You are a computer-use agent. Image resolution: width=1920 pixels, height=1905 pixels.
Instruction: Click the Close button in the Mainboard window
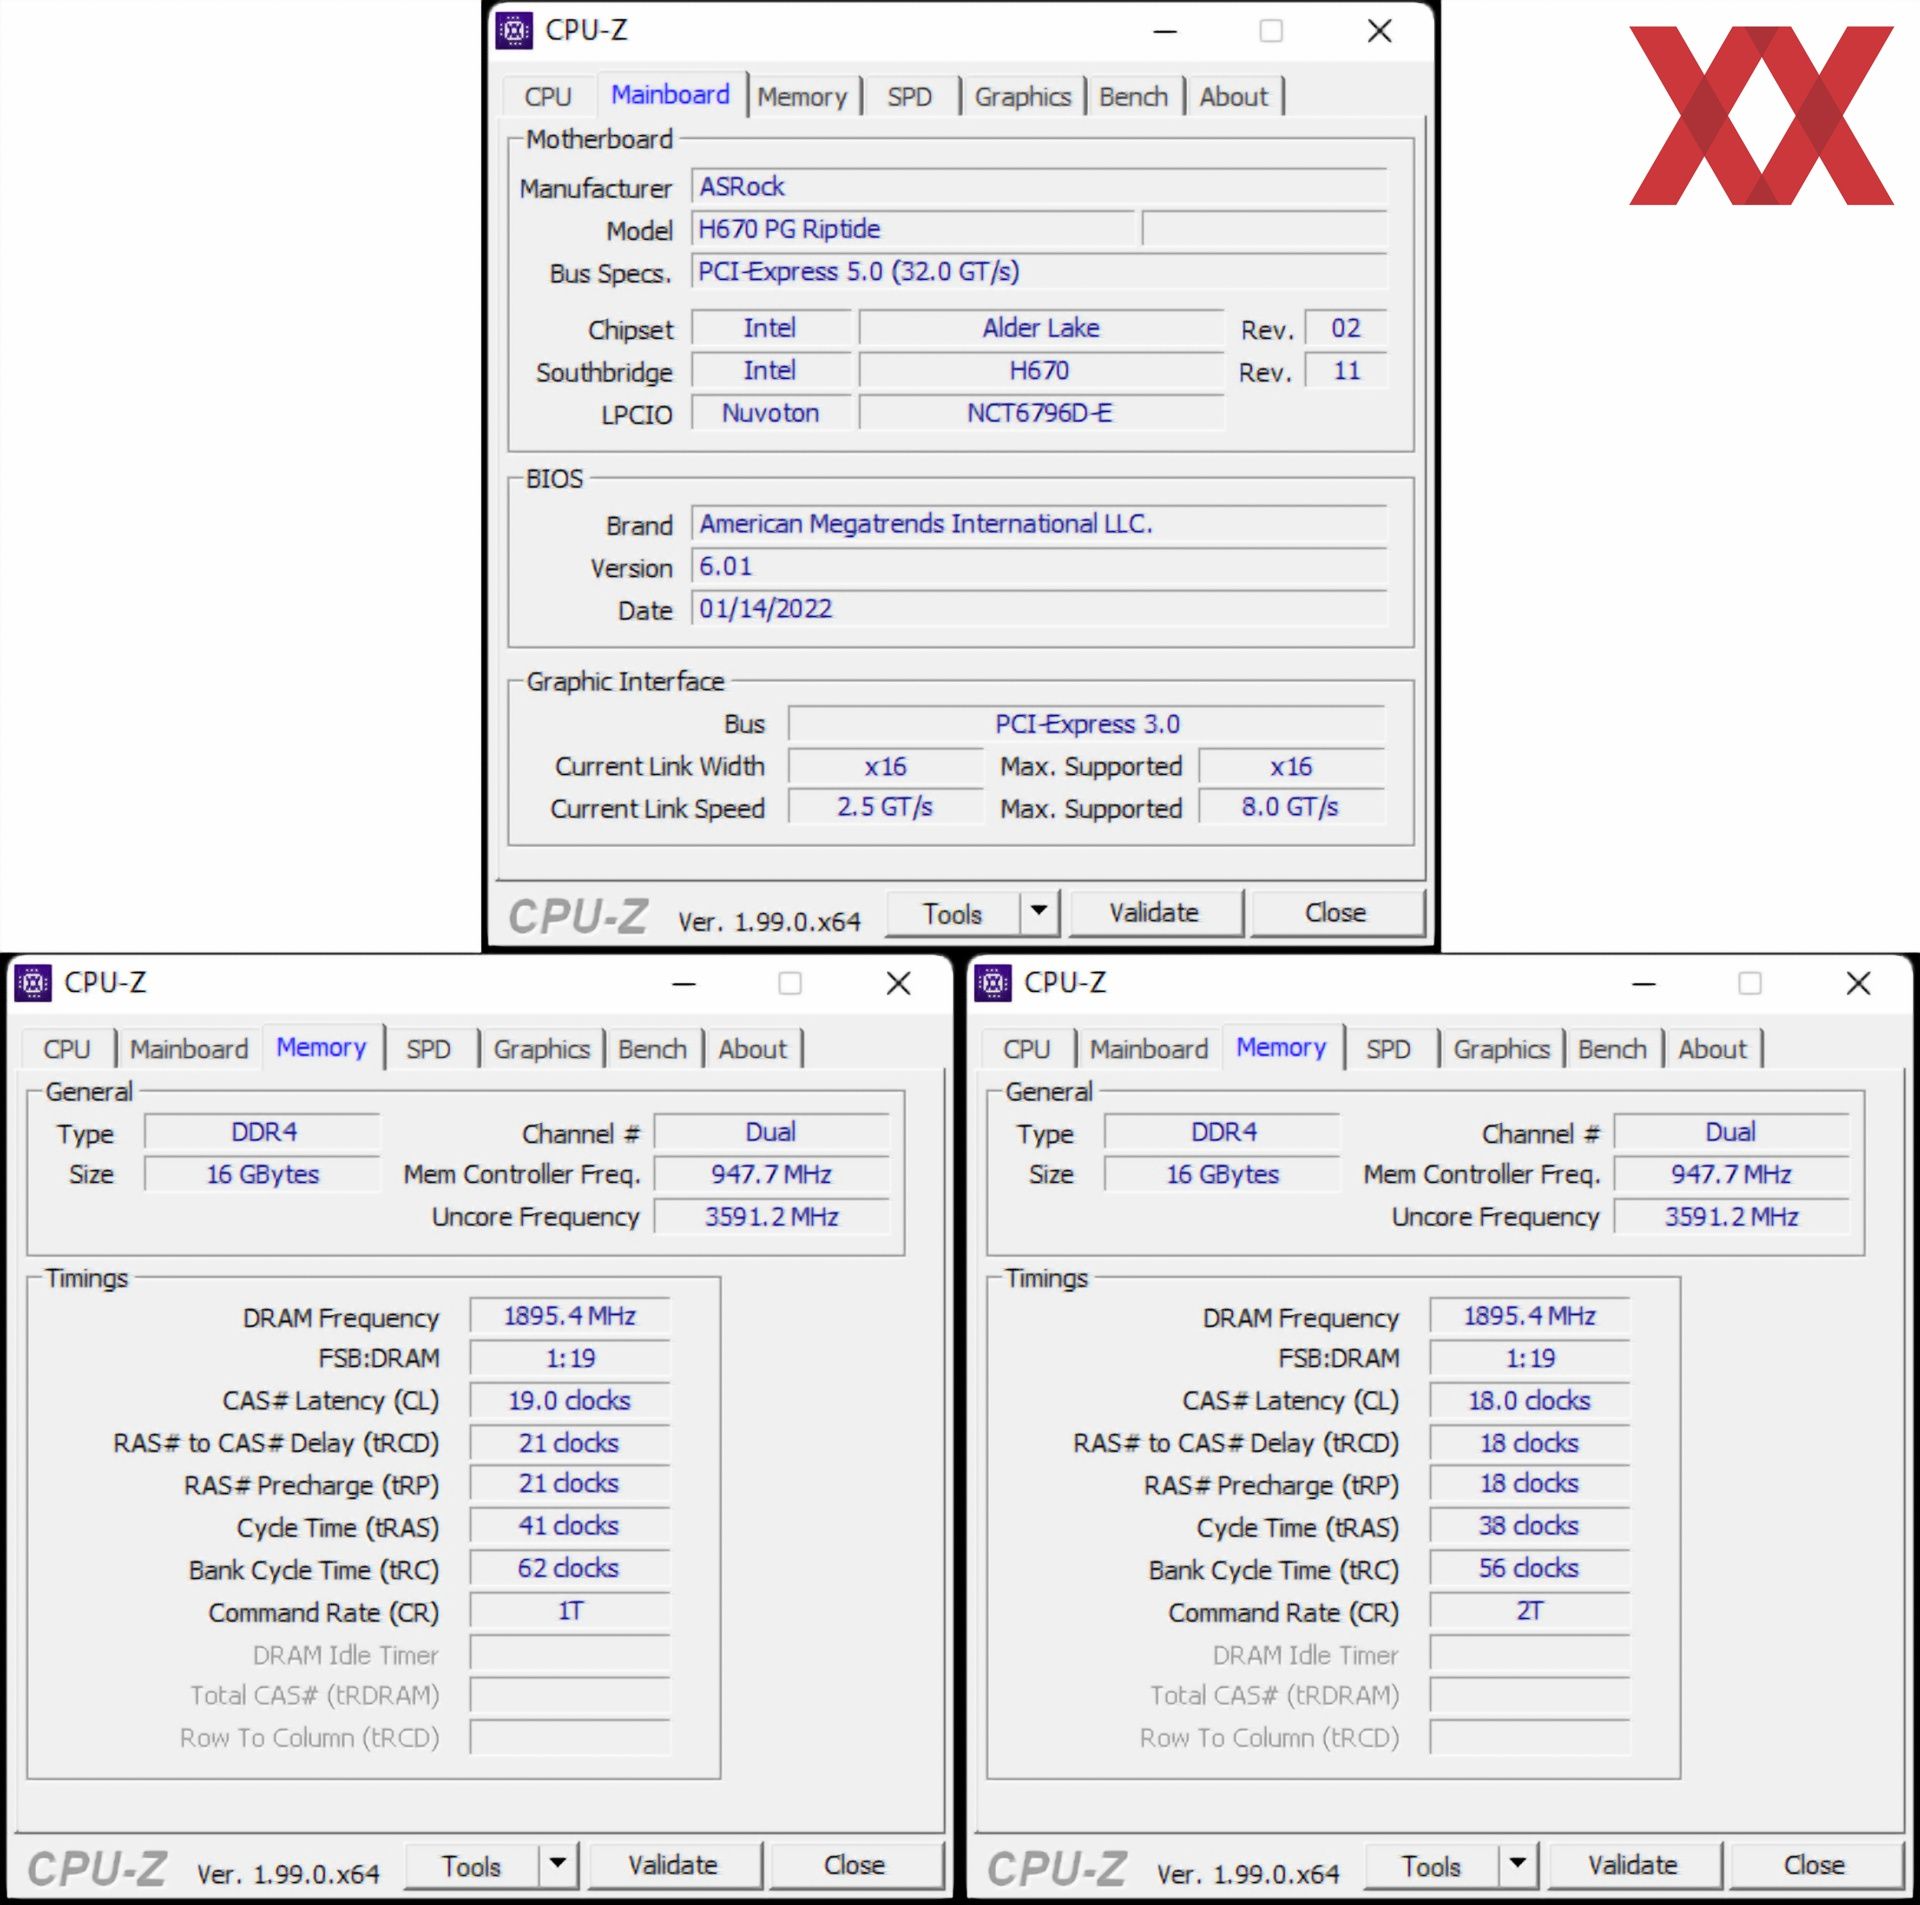[x=1336, y=912]
